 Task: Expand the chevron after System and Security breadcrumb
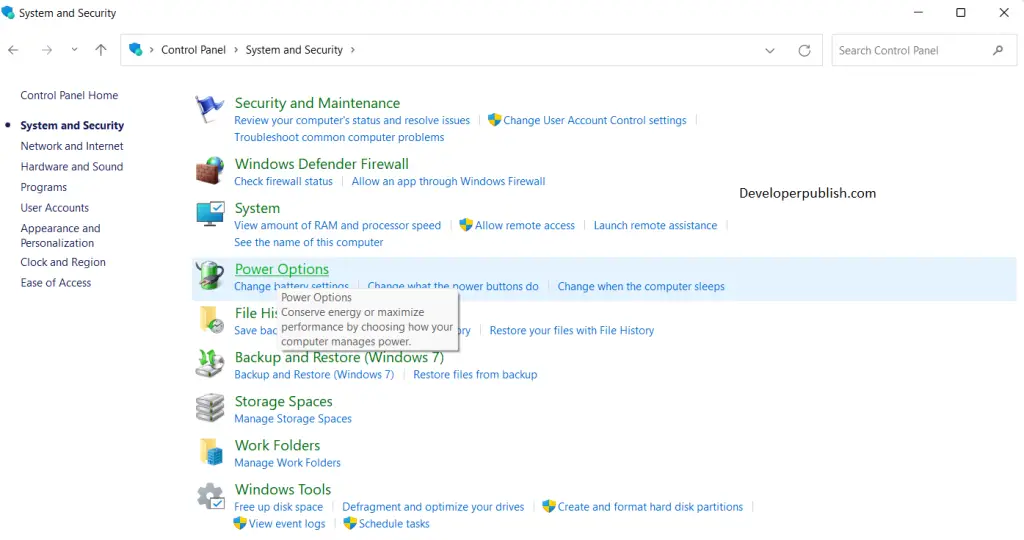coord(353,50)
